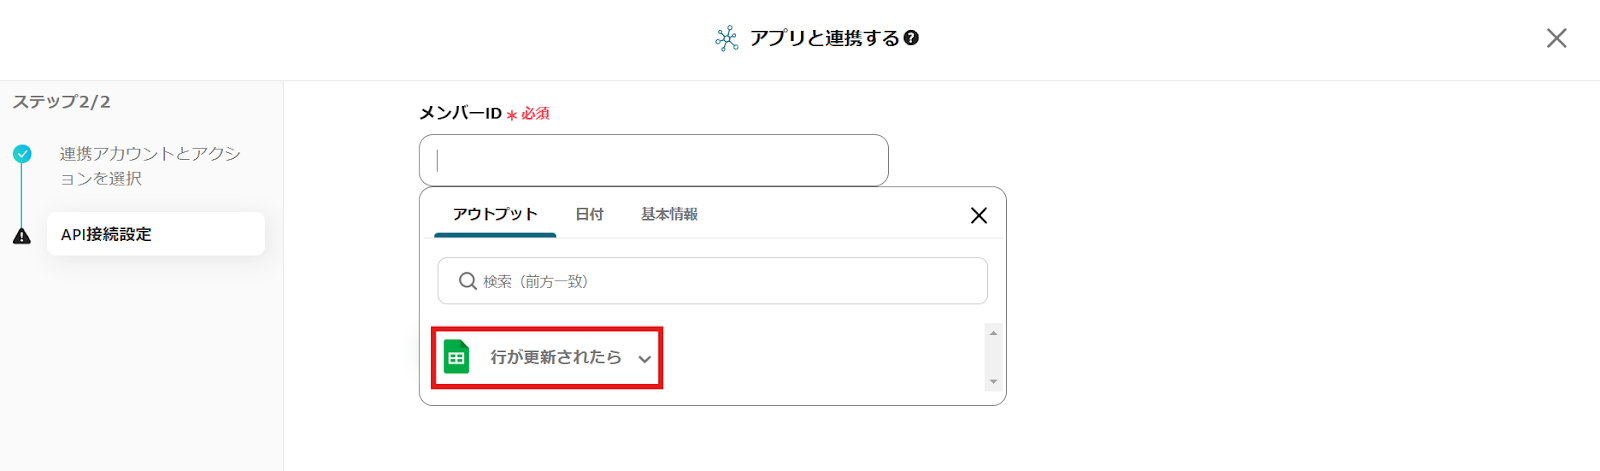
Task: Select the API接続設定 step
Action: [155, 234]
